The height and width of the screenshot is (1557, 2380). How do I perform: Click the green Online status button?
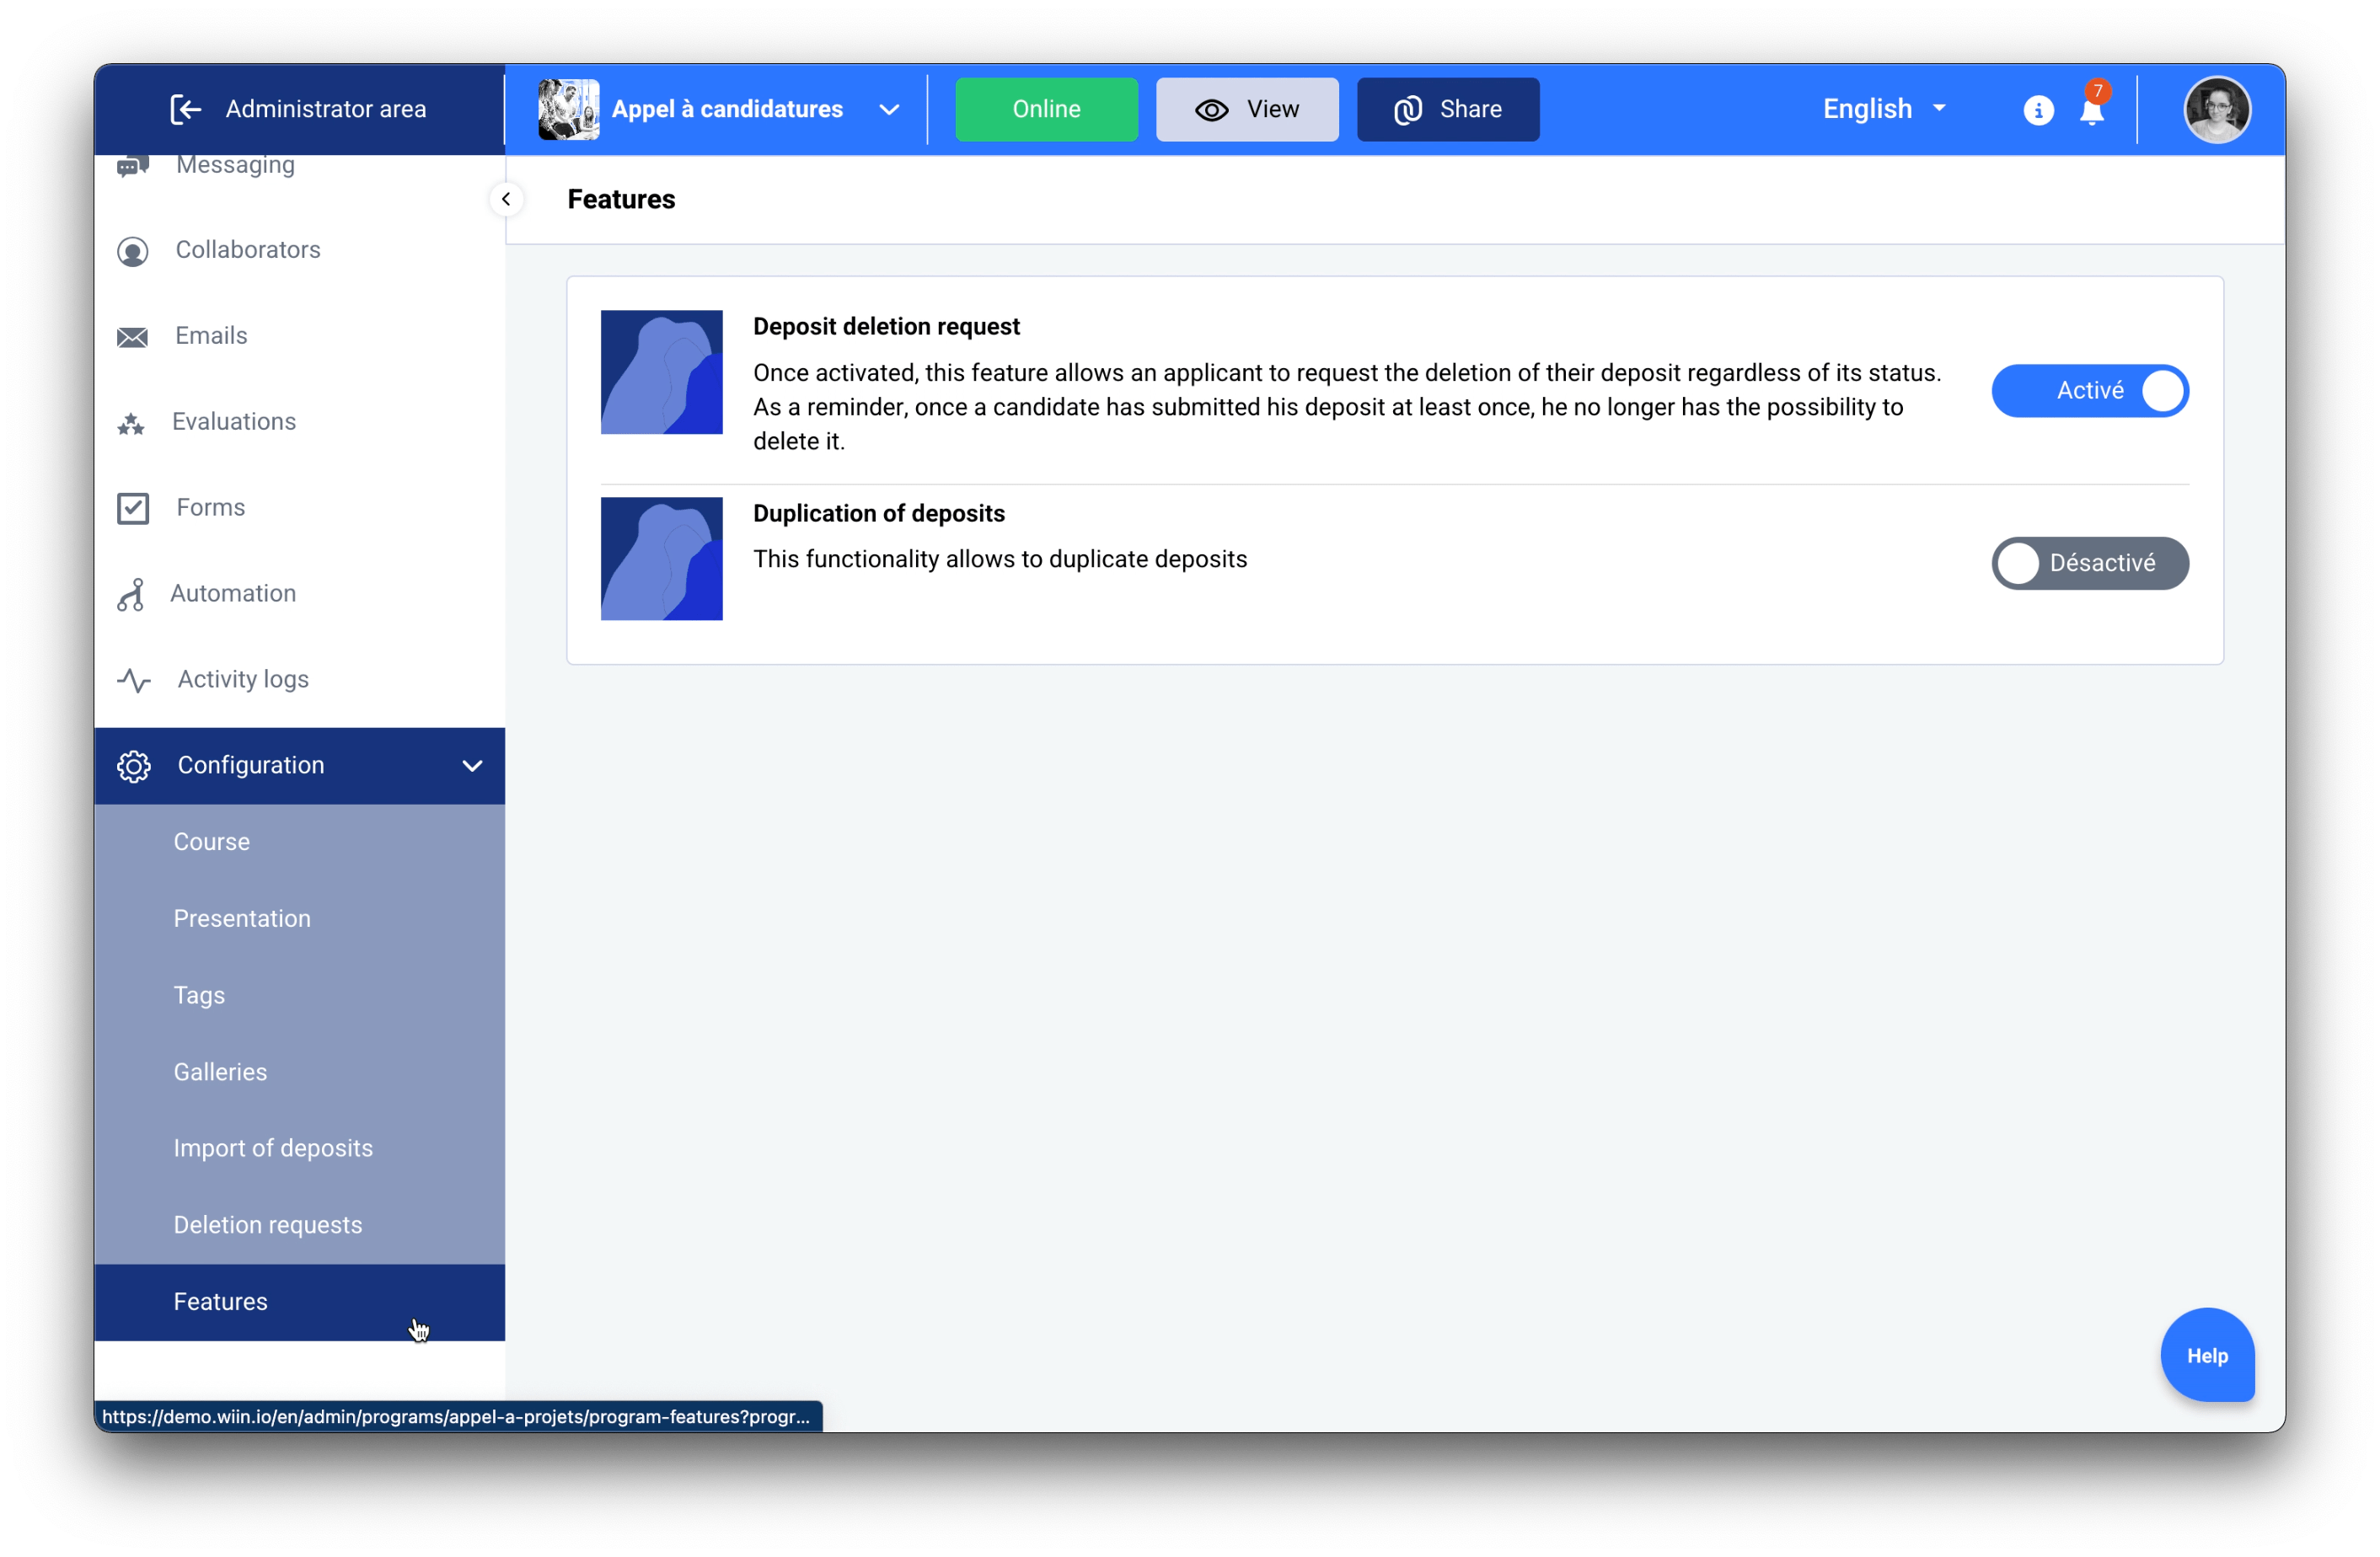(1046, 109)
